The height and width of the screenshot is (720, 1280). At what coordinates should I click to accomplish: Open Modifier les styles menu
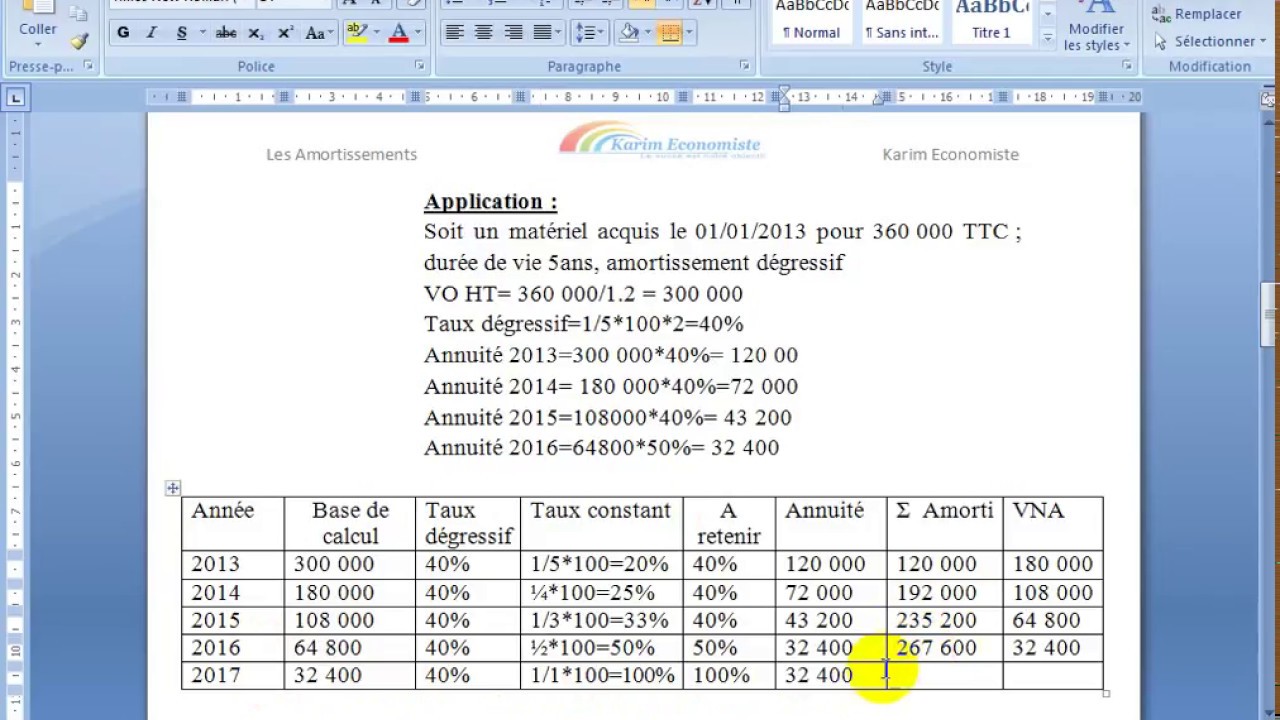pyautogui.click(x=1096, y=28)
